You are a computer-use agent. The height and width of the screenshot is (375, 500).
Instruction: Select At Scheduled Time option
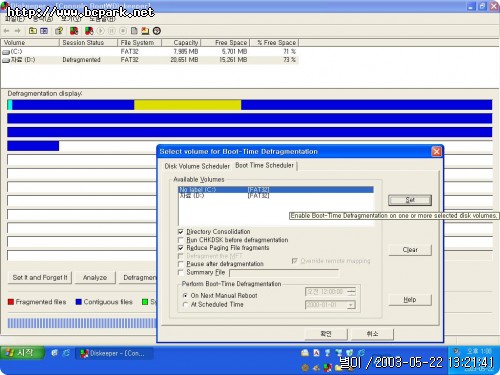[185, 305]
